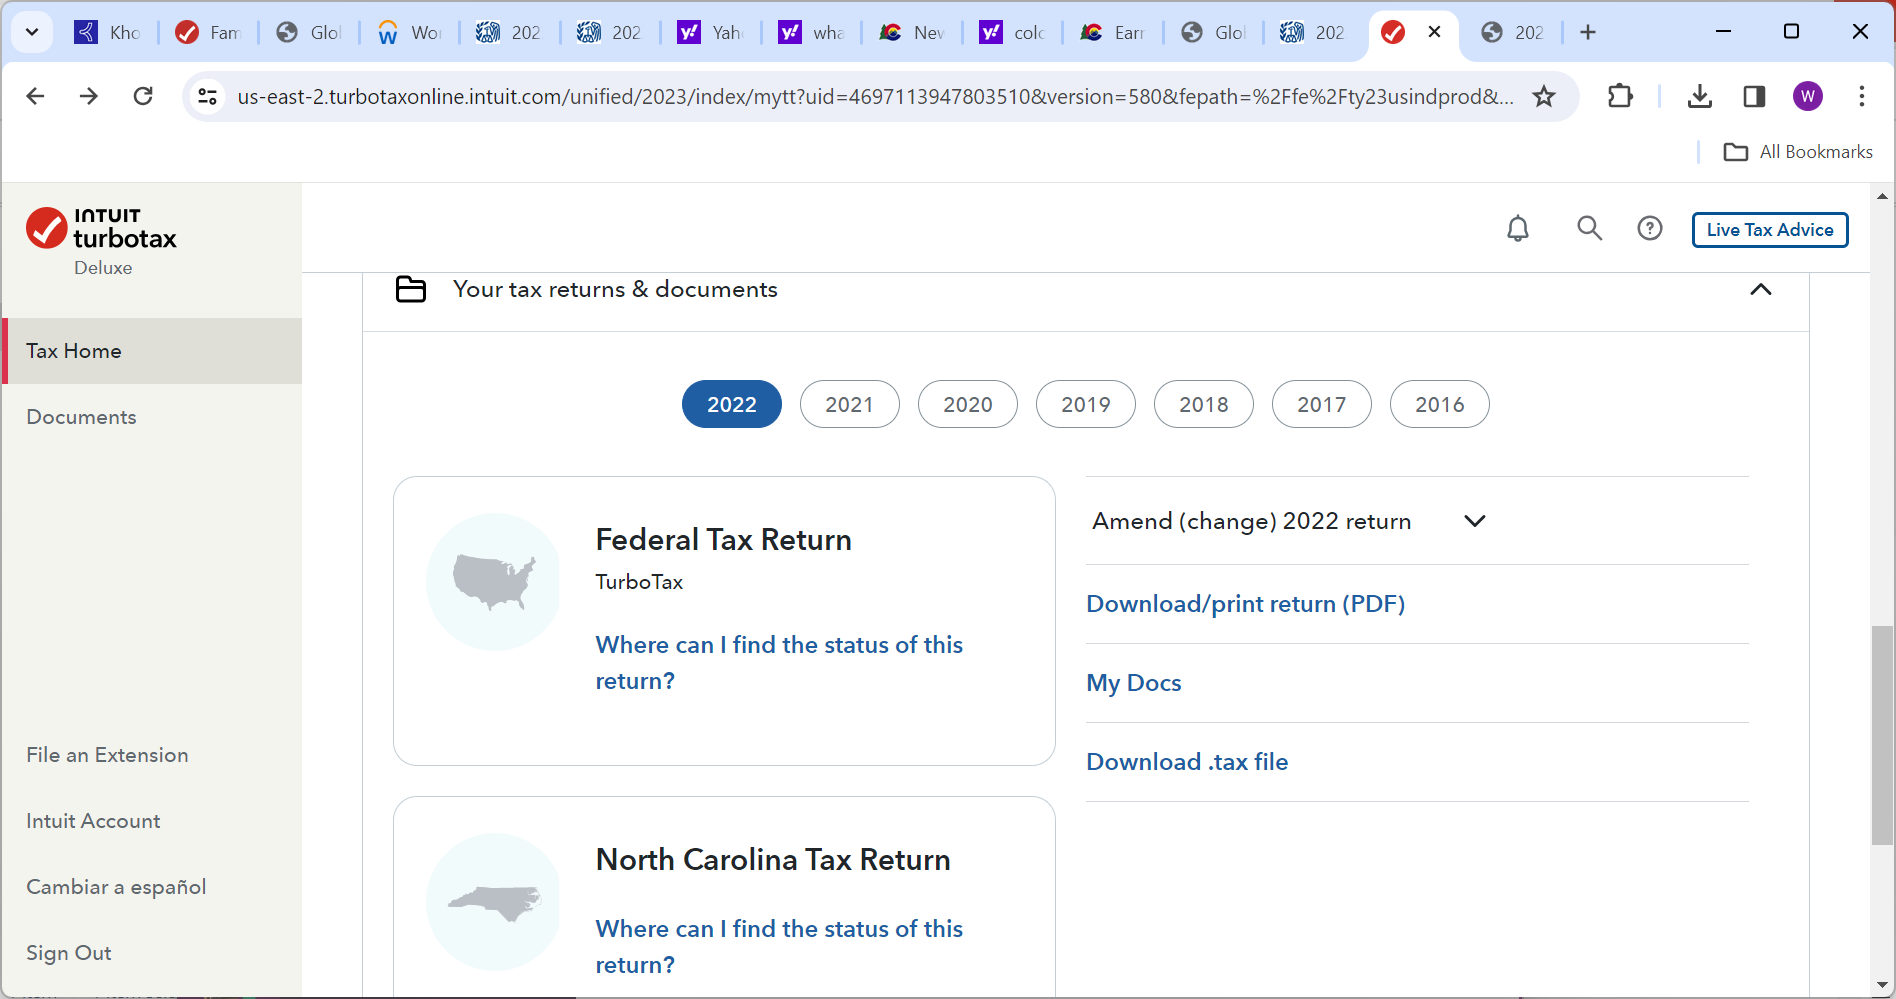
Task: Bookmark this page with the star icon
Action: coord(1544,96)
